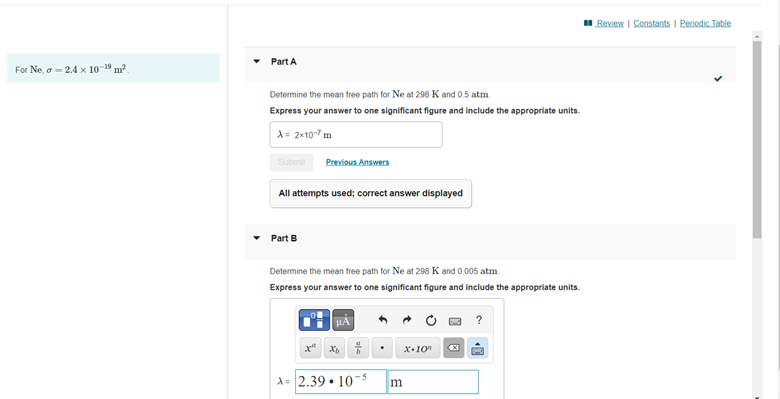Toggle the on-screen keyboard icon

pyautogui.click(x=478, y=348)
